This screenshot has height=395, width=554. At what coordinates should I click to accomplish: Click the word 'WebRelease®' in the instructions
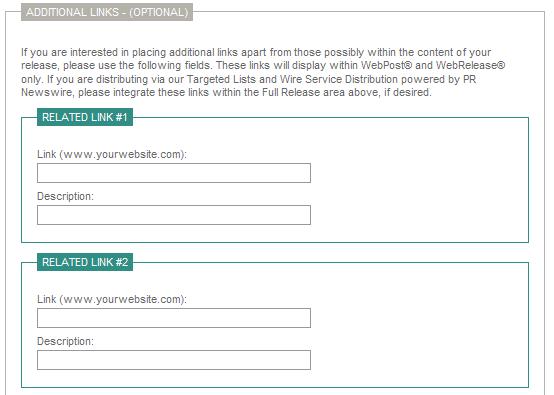470,65
